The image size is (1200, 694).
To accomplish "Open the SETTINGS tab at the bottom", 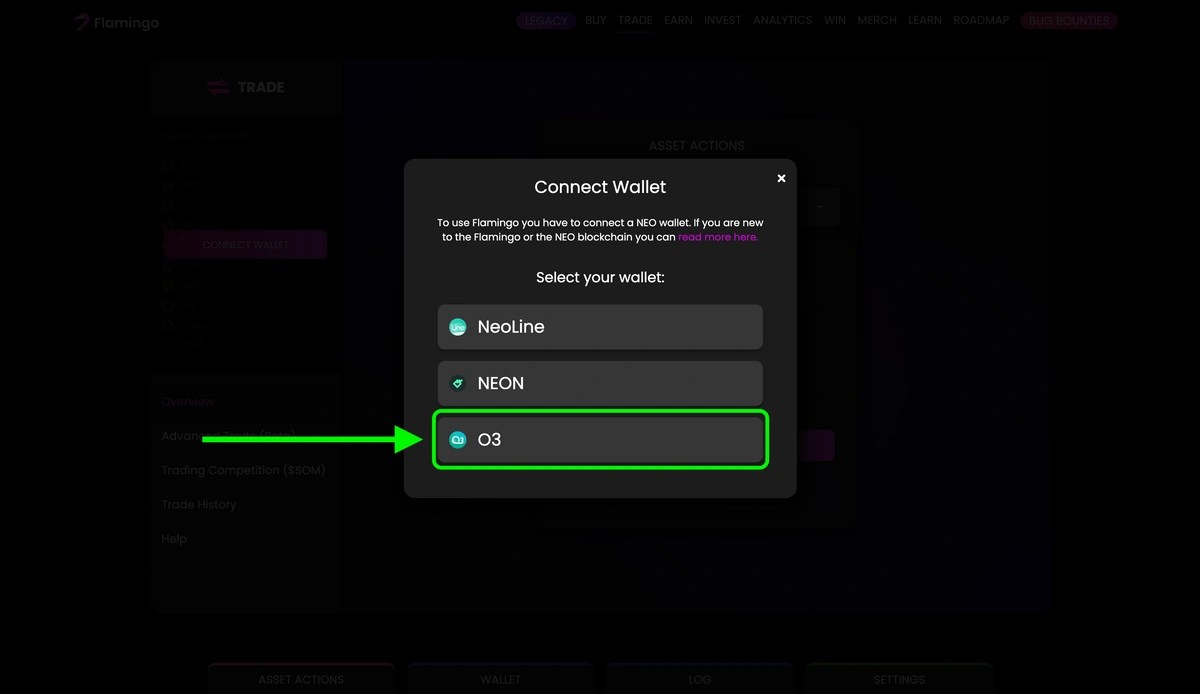I will point(899,679).
